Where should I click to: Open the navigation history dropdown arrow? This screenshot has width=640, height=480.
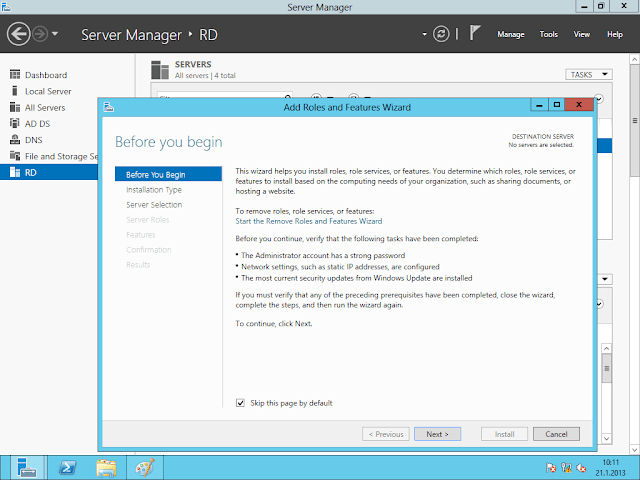click(x=55, y=34)
